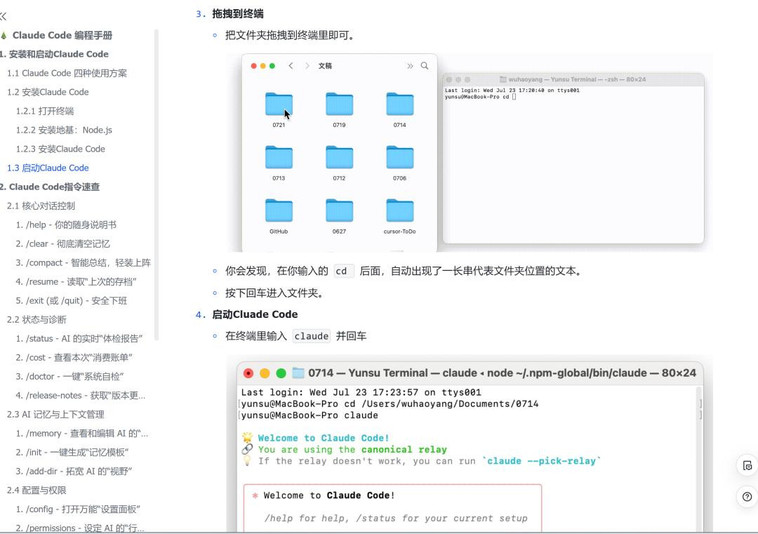This screenshot has height=534, width=758.
Task: Jump to 1.2 安装Claude Code
Action: point(48,92)
